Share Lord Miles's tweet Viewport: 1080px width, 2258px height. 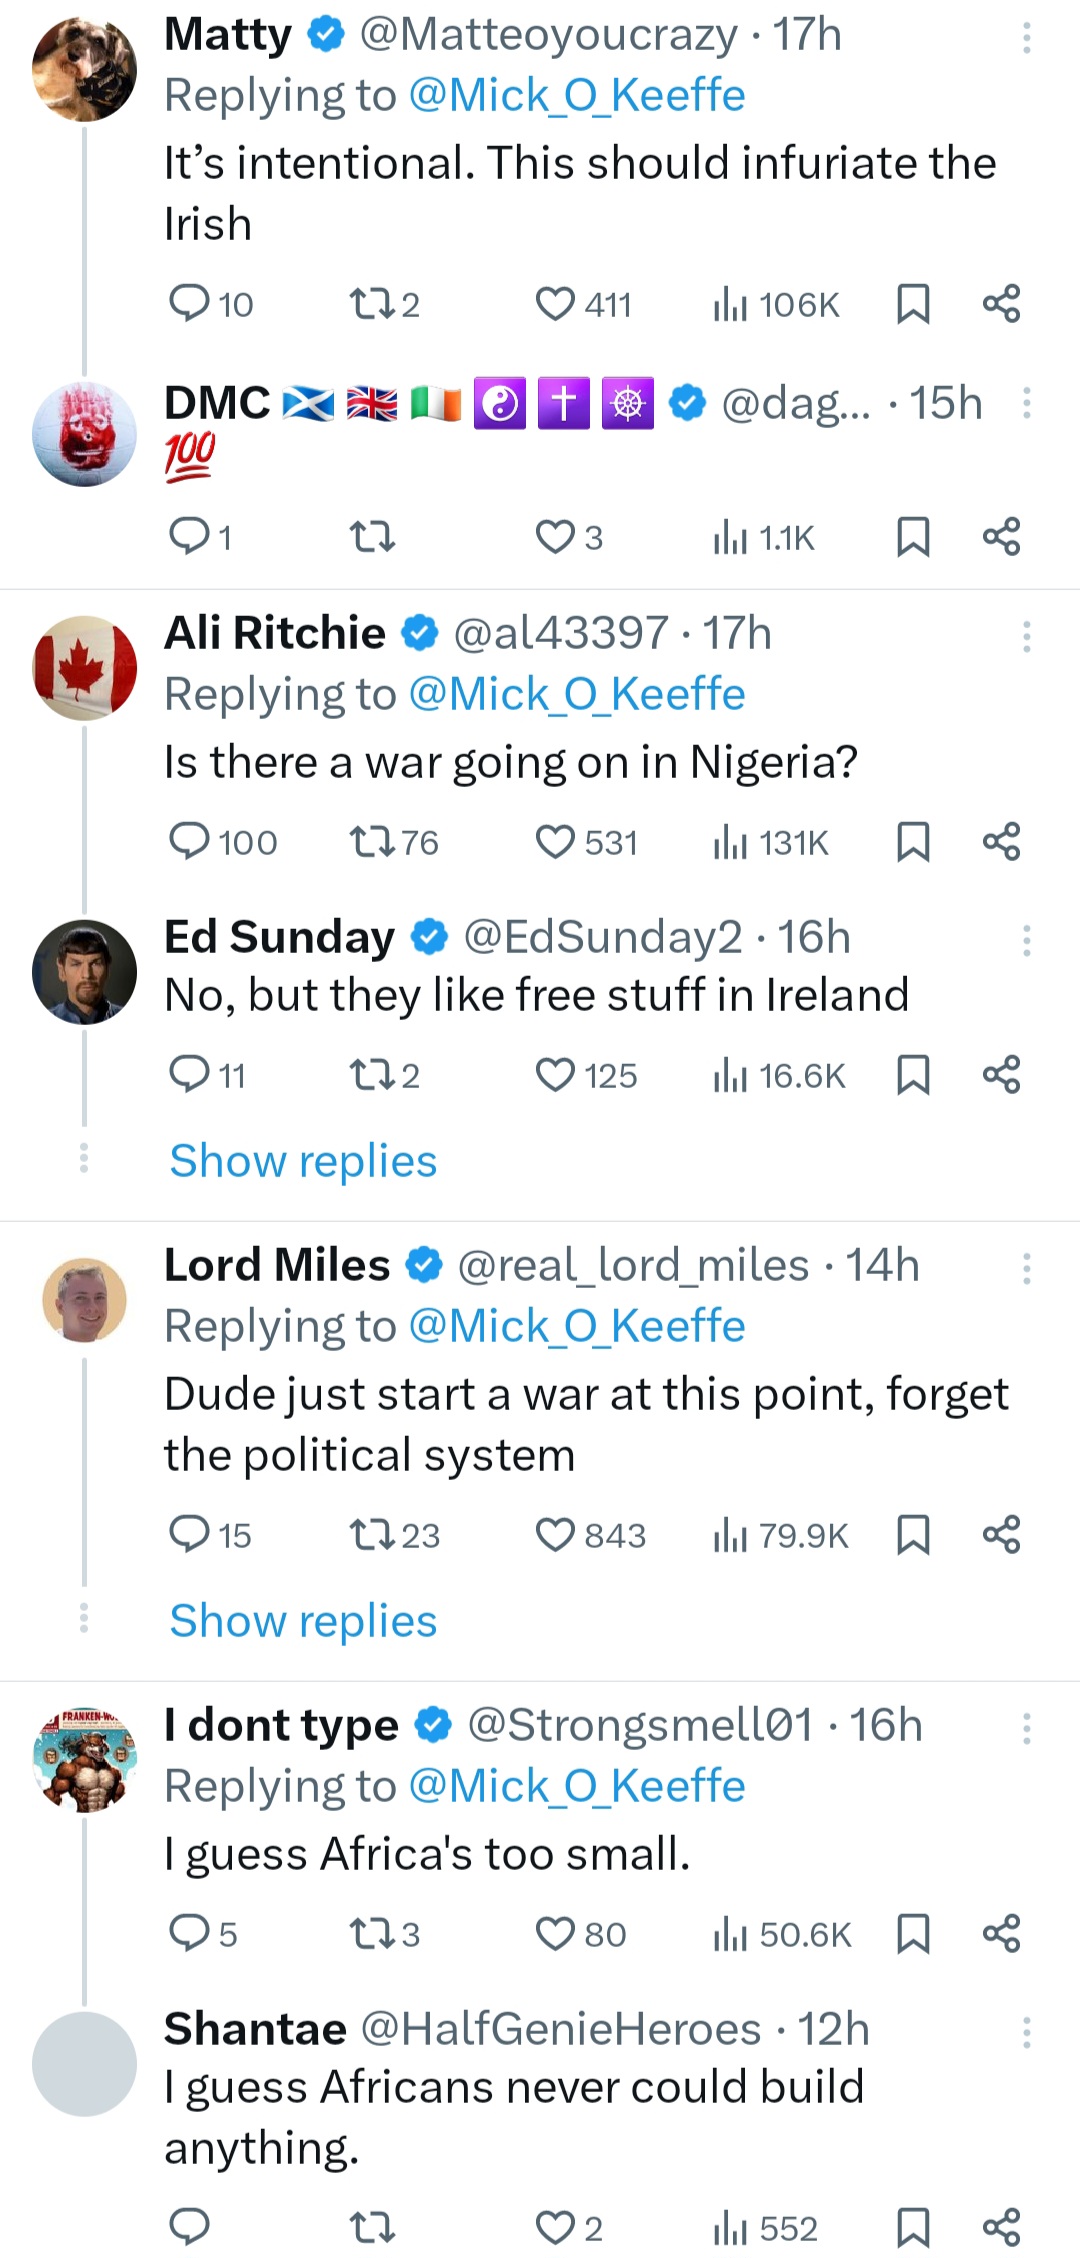pos(1001,1535)
